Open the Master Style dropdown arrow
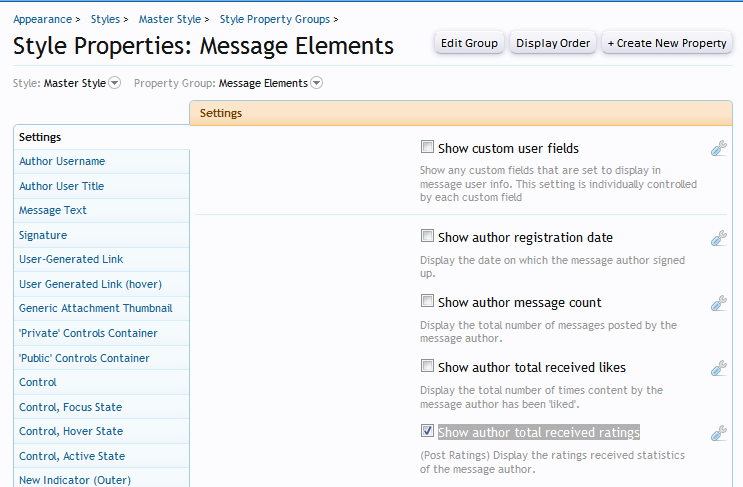Viewport: 743px width, 487px height. (x=115, y=83)
